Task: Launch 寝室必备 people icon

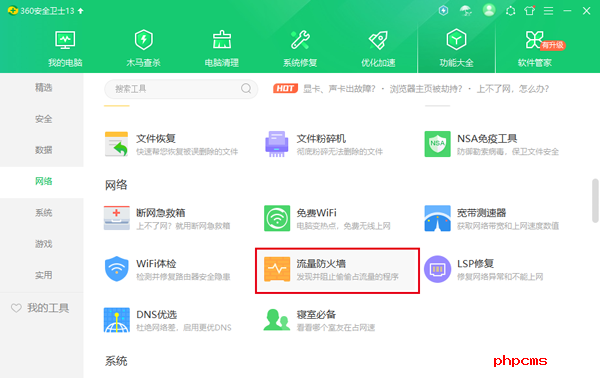Action: click(276, 319)
